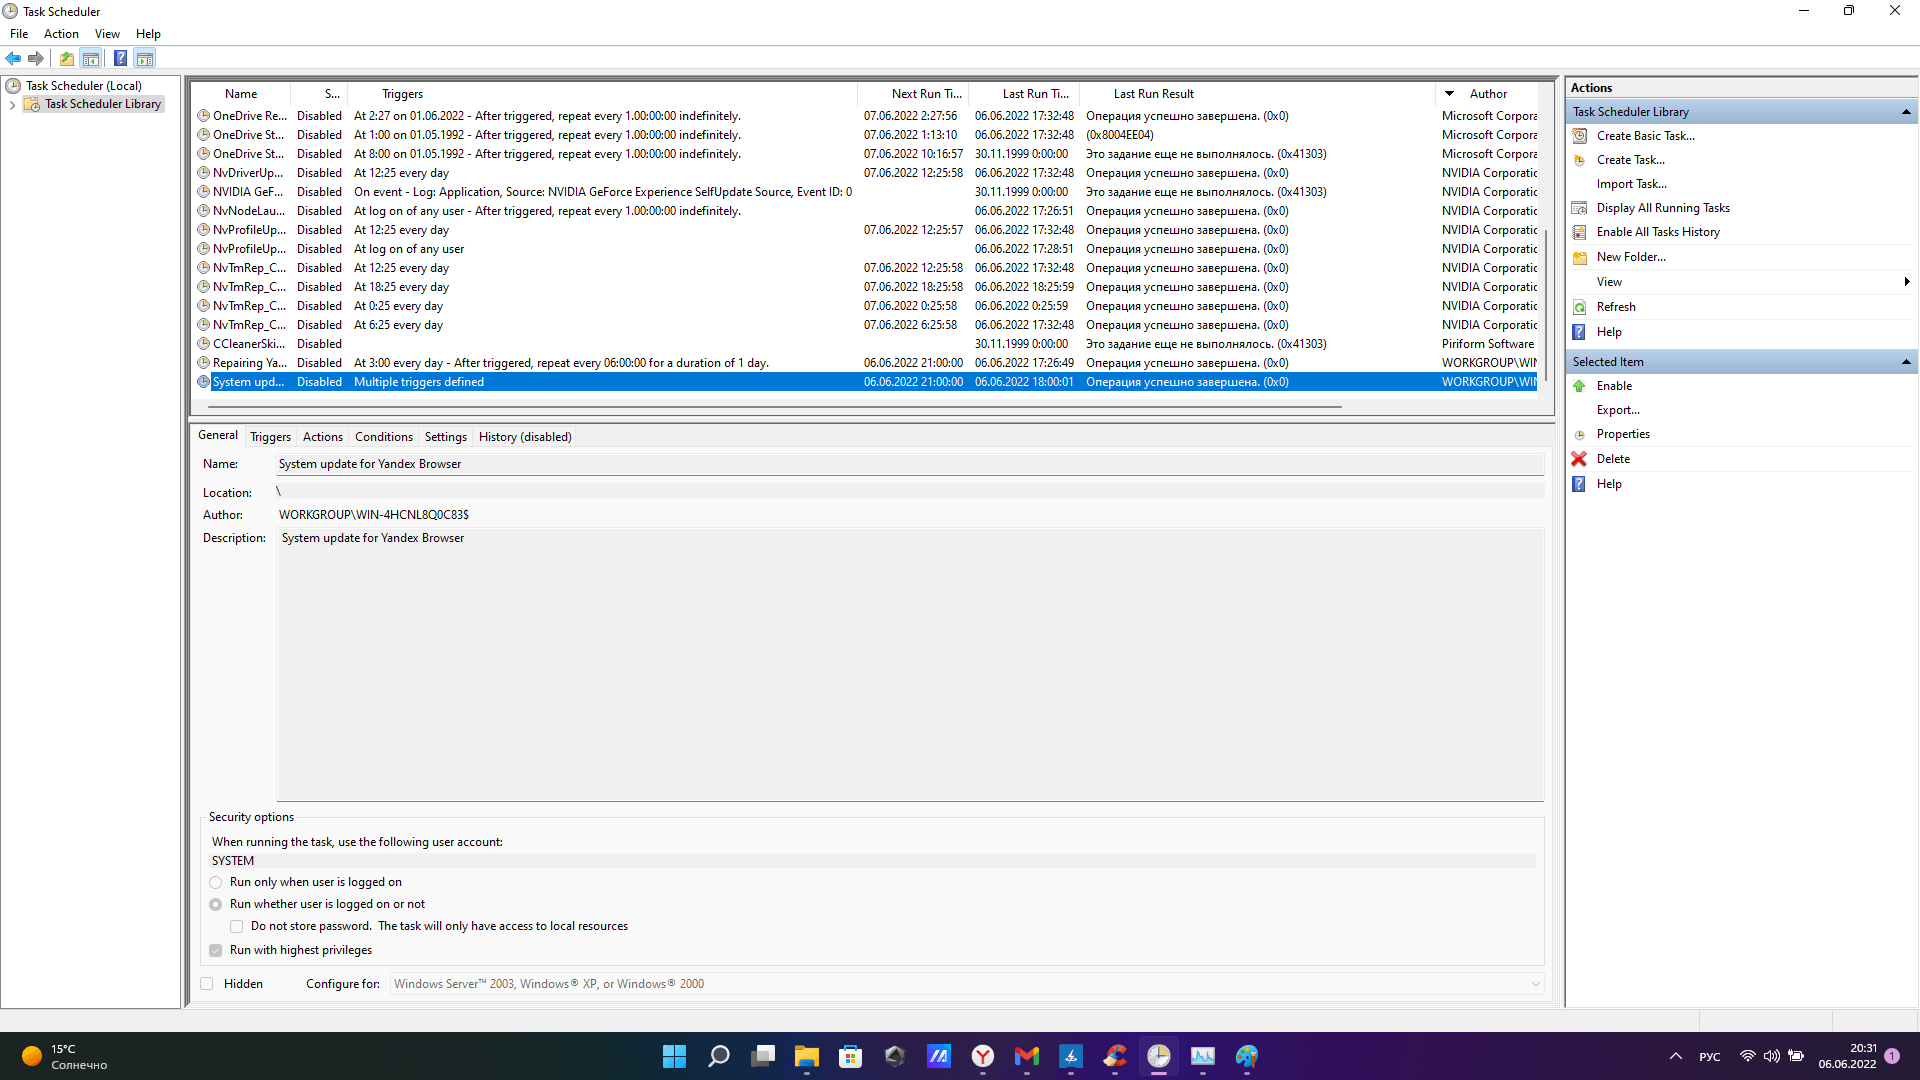Toggle the Action pane toolbar icon
The image size is (1920, 1080).
(145, 58)
